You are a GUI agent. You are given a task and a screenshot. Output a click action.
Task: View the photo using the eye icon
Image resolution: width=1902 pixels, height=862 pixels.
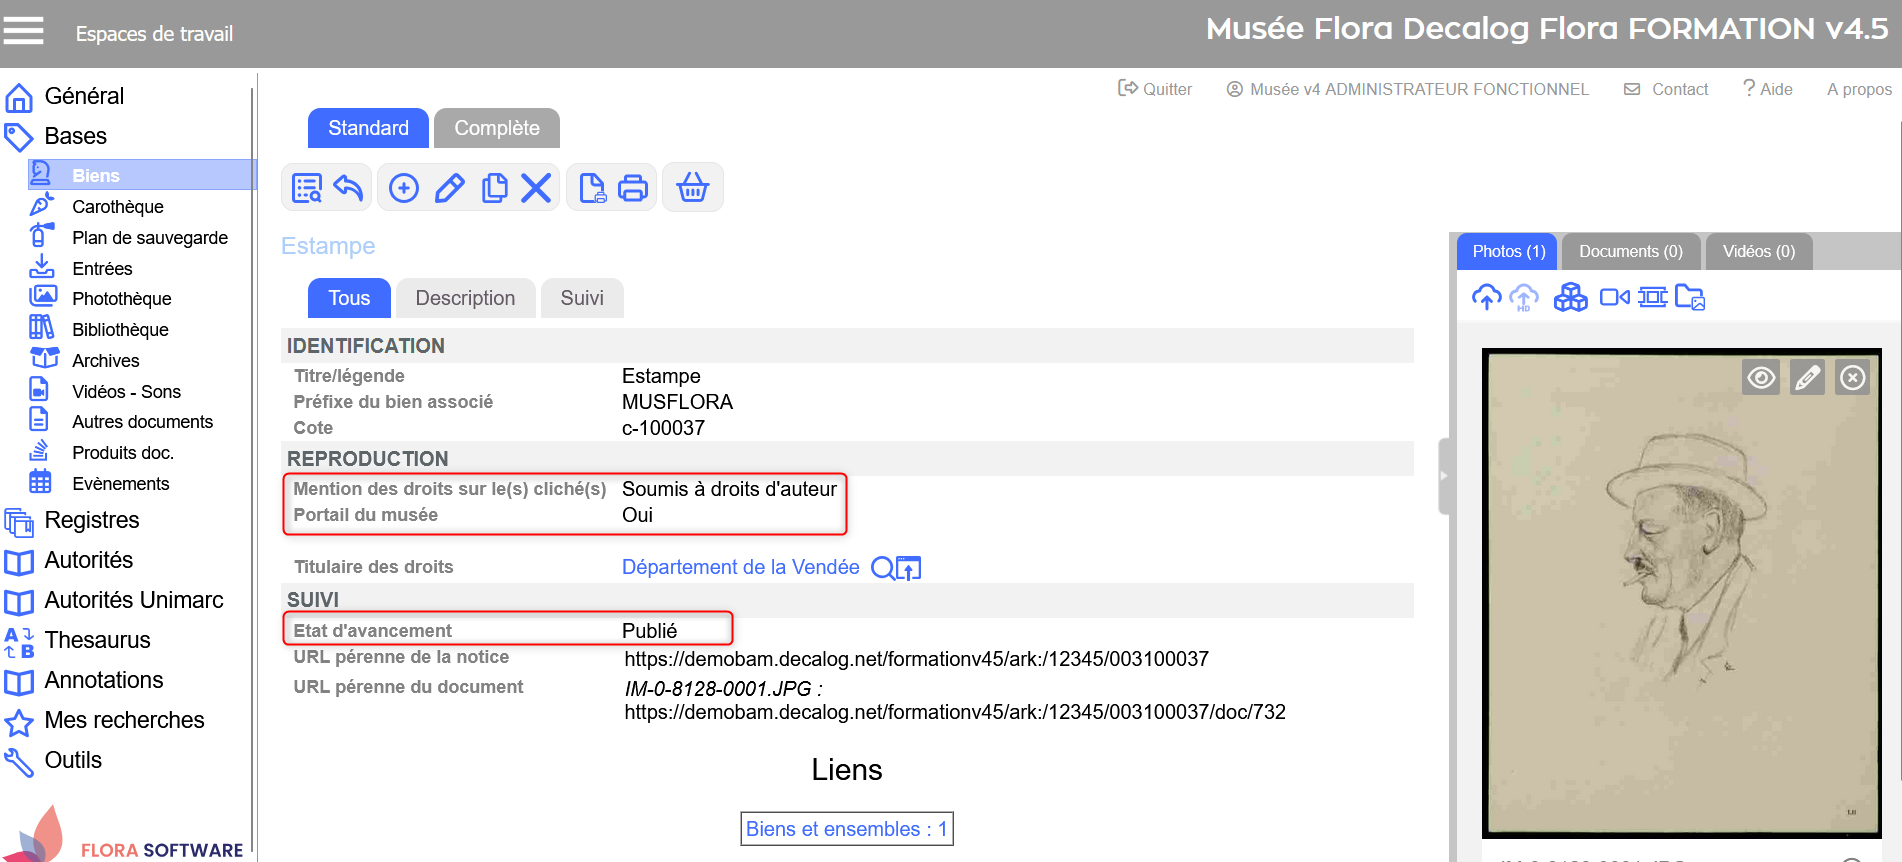pos(1761,378)
